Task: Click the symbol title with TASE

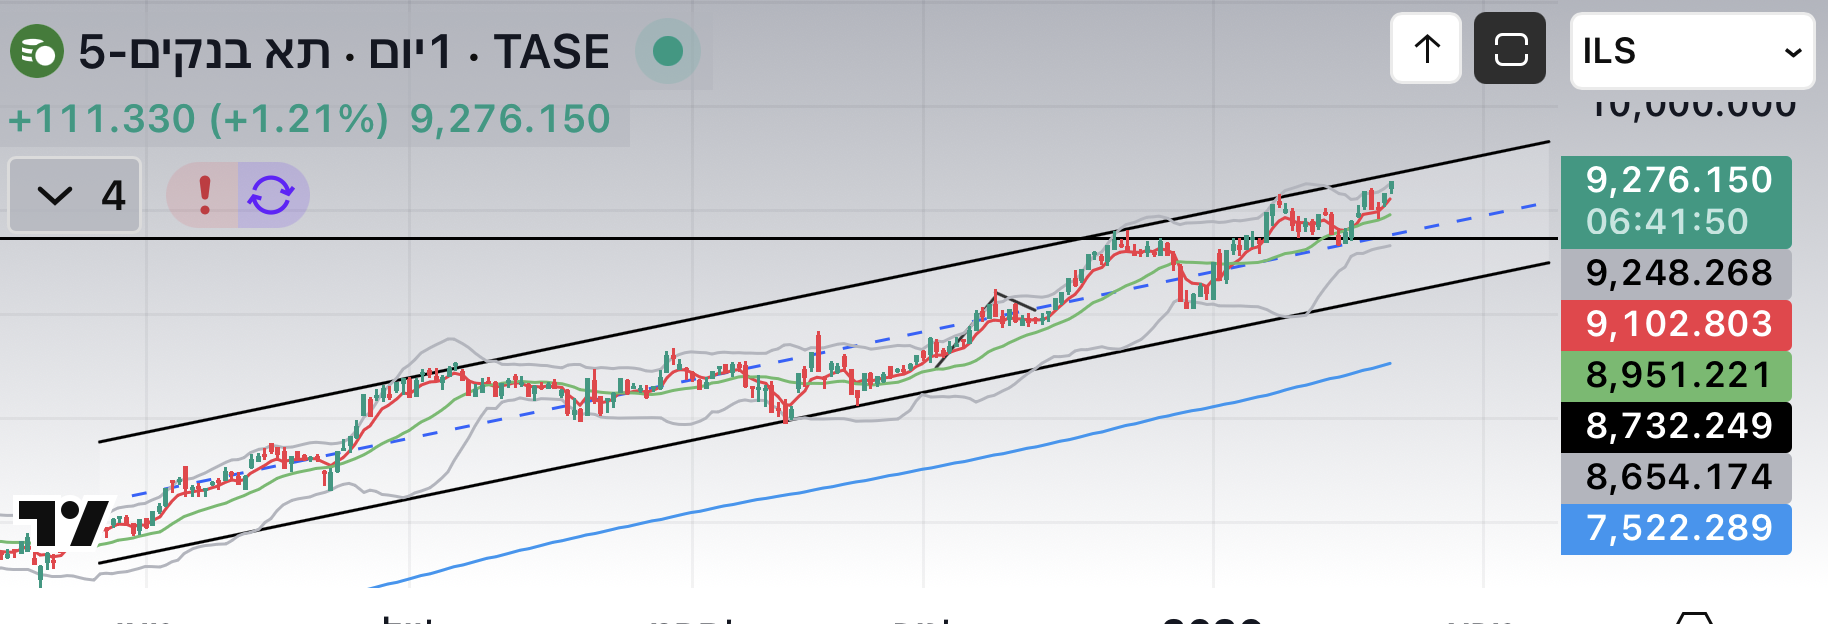Action: pyautogui.click(x=344, y=52)
